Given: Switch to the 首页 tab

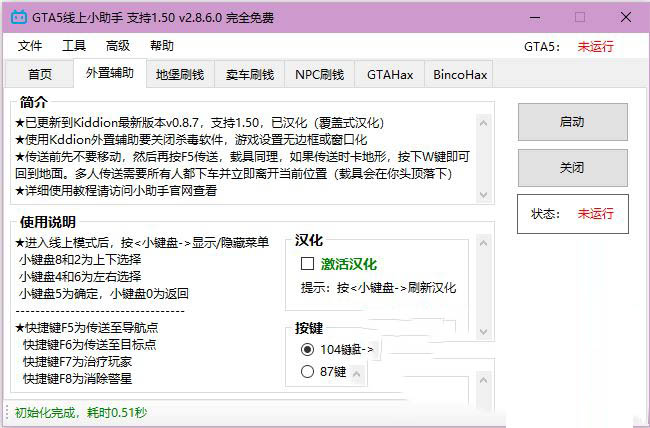Looking at the screenshot, I should pos(40,75).
